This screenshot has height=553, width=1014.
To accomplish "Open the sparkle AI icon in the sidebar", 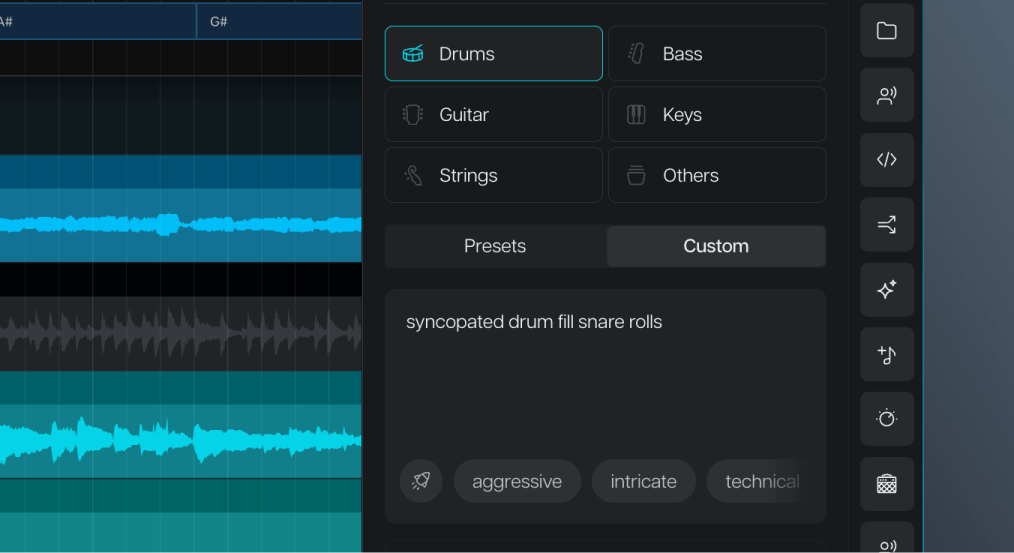I will pos(887,289).
